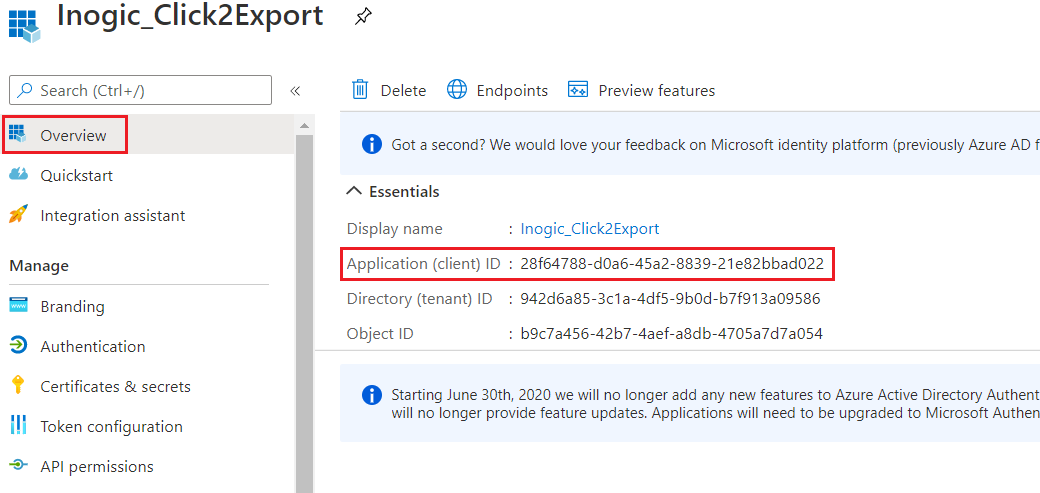
Task: Click the Quickstart cloud icon
Action: (19, 175)
